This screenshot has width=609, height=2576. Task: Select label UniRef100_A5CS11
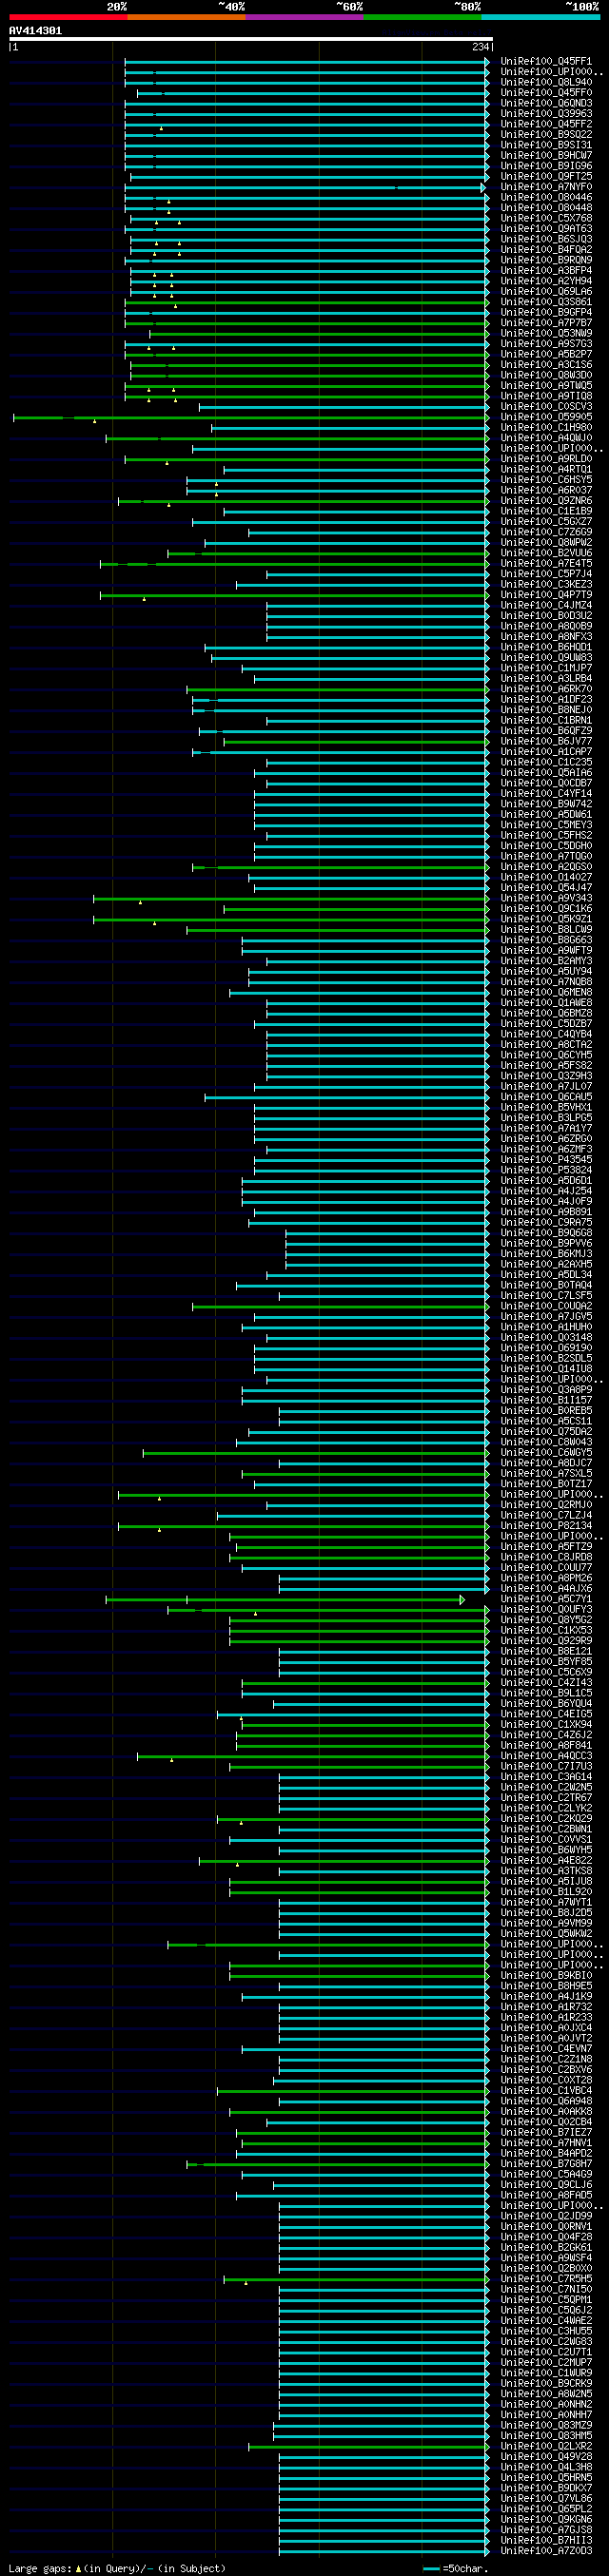(x=546, y=1421)
